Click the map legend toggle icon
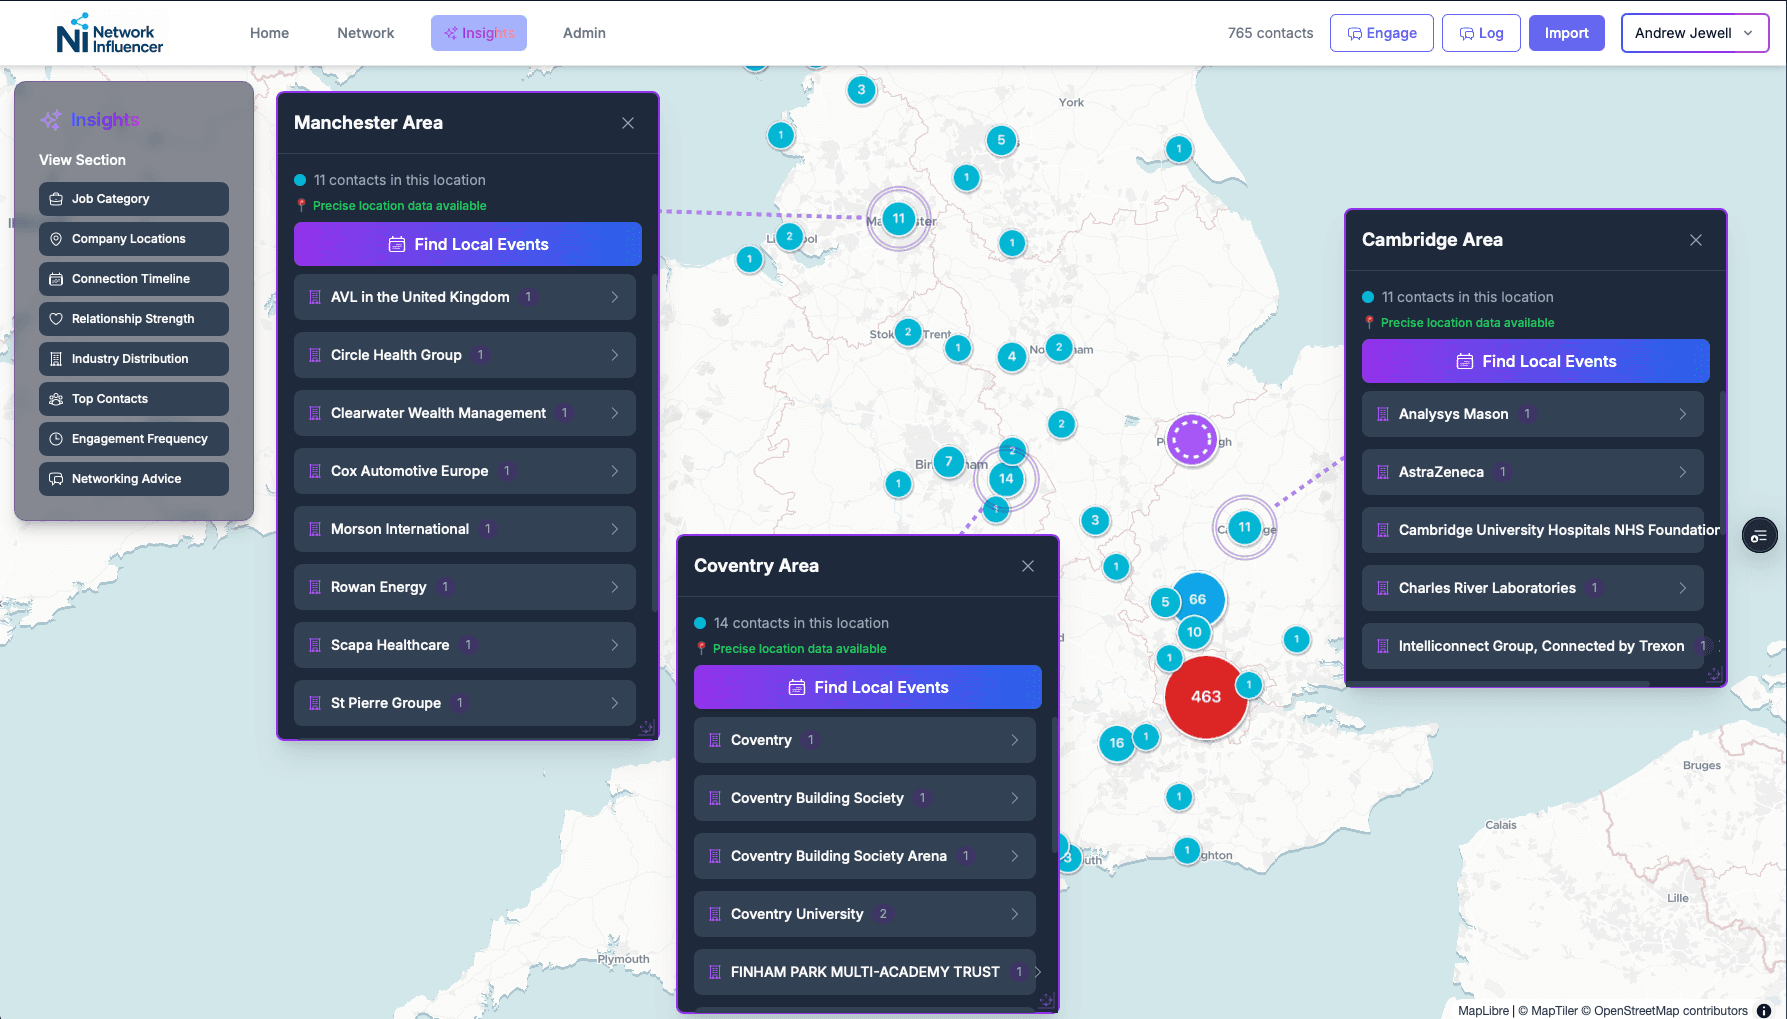This screenshot has height=1019, width=1787. pos(1759,536)
